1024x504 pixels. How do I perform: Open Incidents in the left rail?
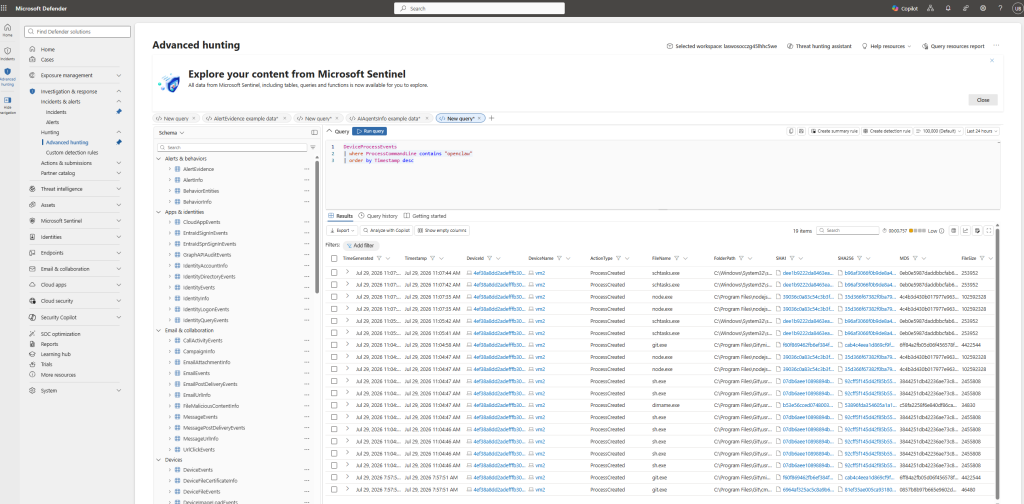pos(7,54)
